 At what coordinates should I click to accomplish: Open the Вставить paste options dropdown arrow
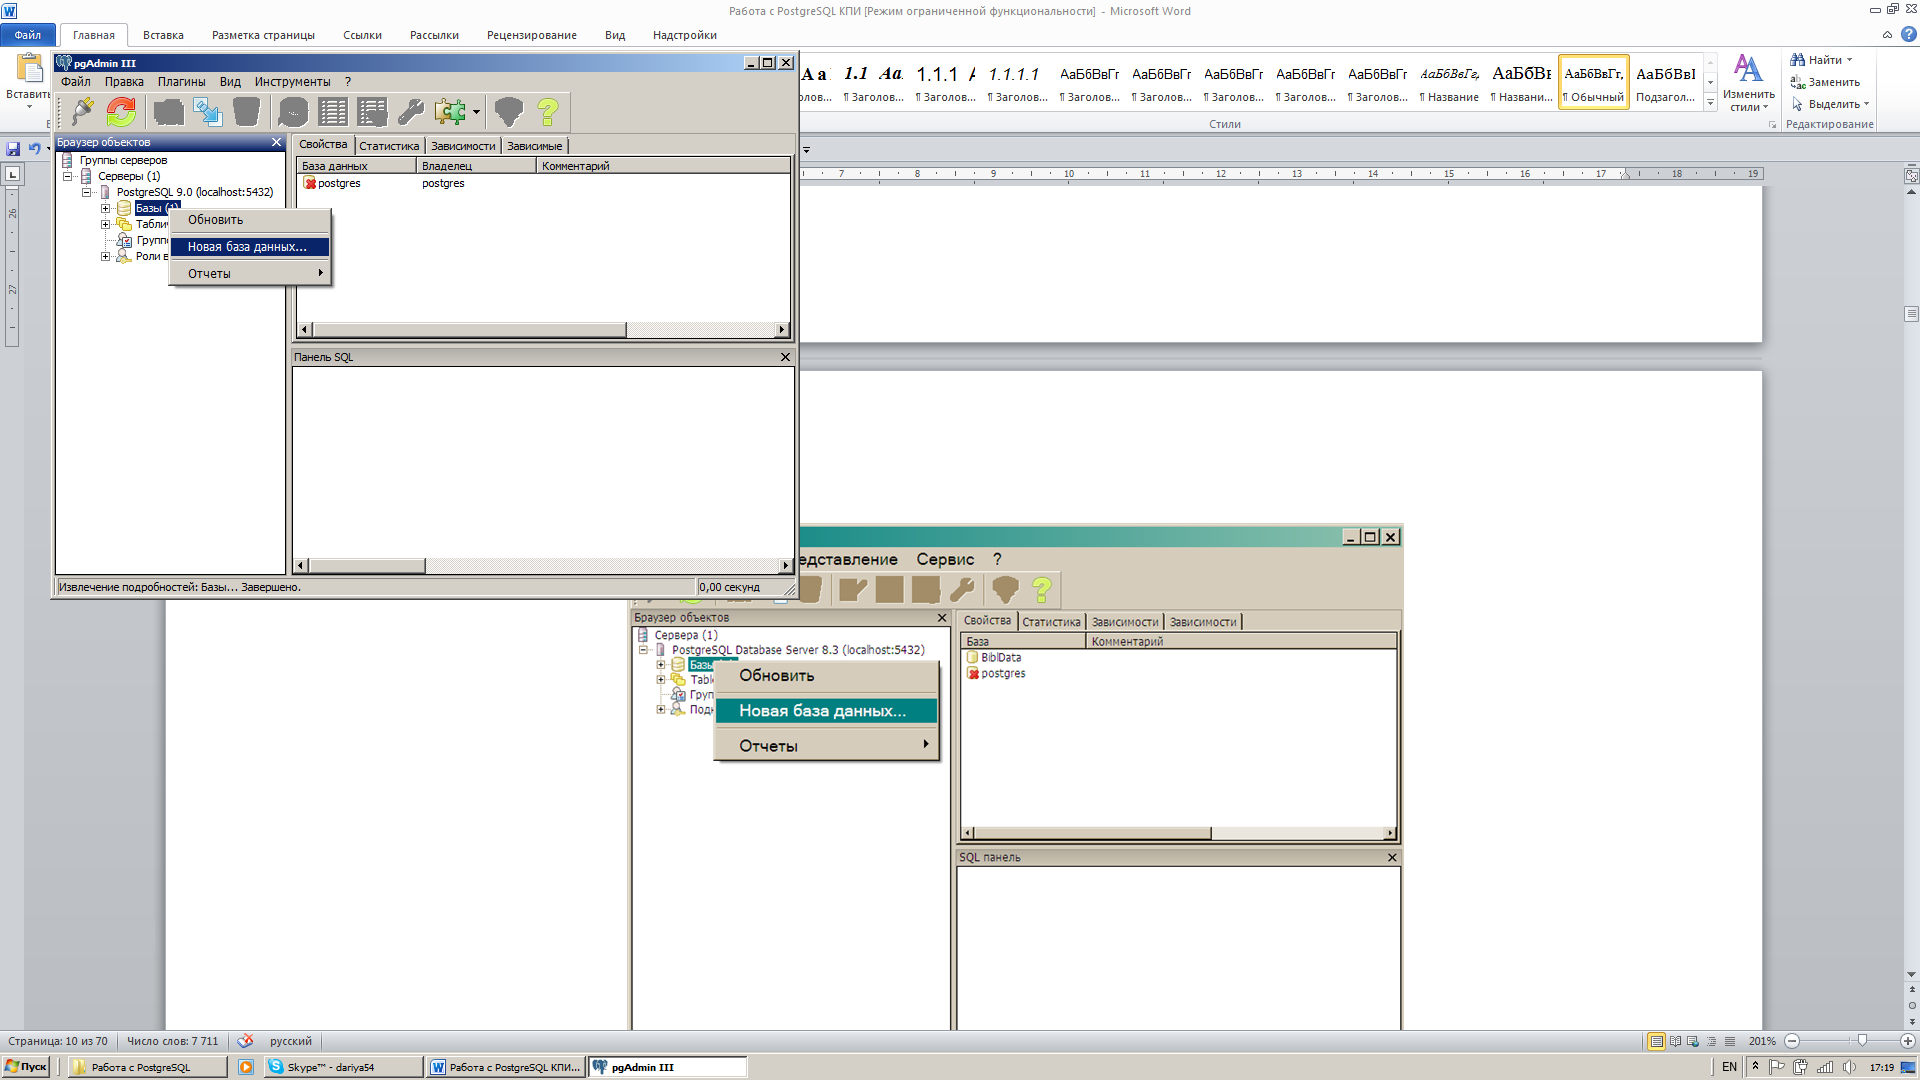29,107
